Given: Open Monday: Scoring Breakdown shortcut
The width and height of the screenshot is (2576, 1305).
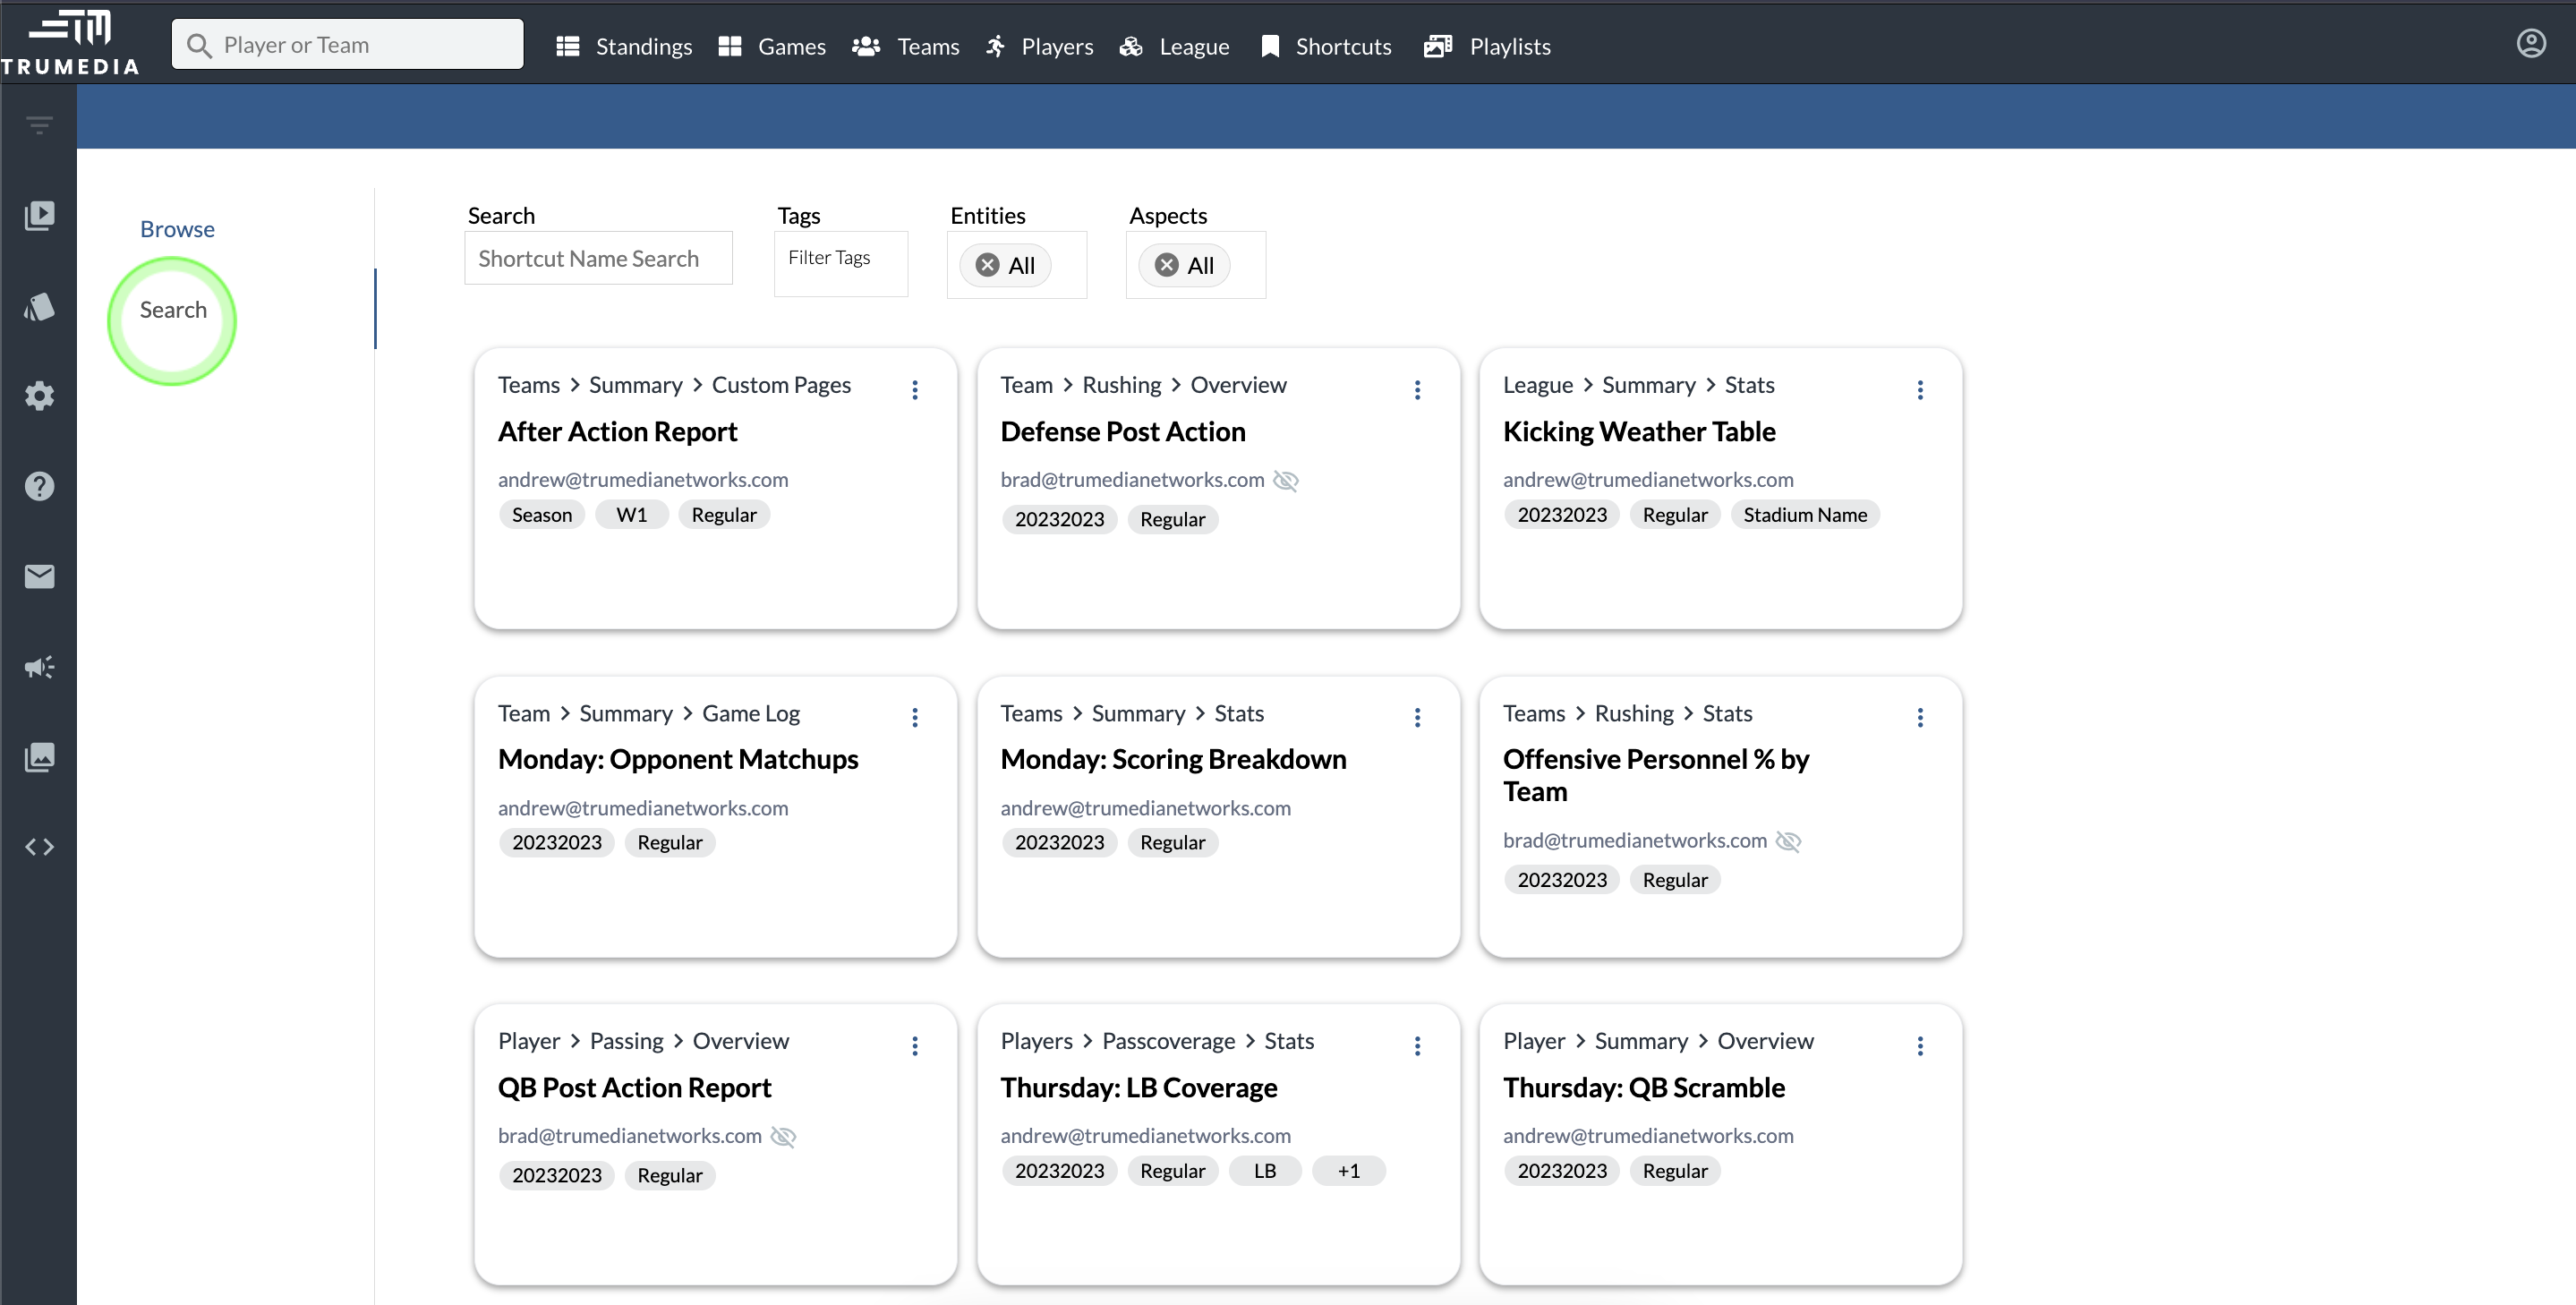Looking at the screenshot, I should (1173, 759).
